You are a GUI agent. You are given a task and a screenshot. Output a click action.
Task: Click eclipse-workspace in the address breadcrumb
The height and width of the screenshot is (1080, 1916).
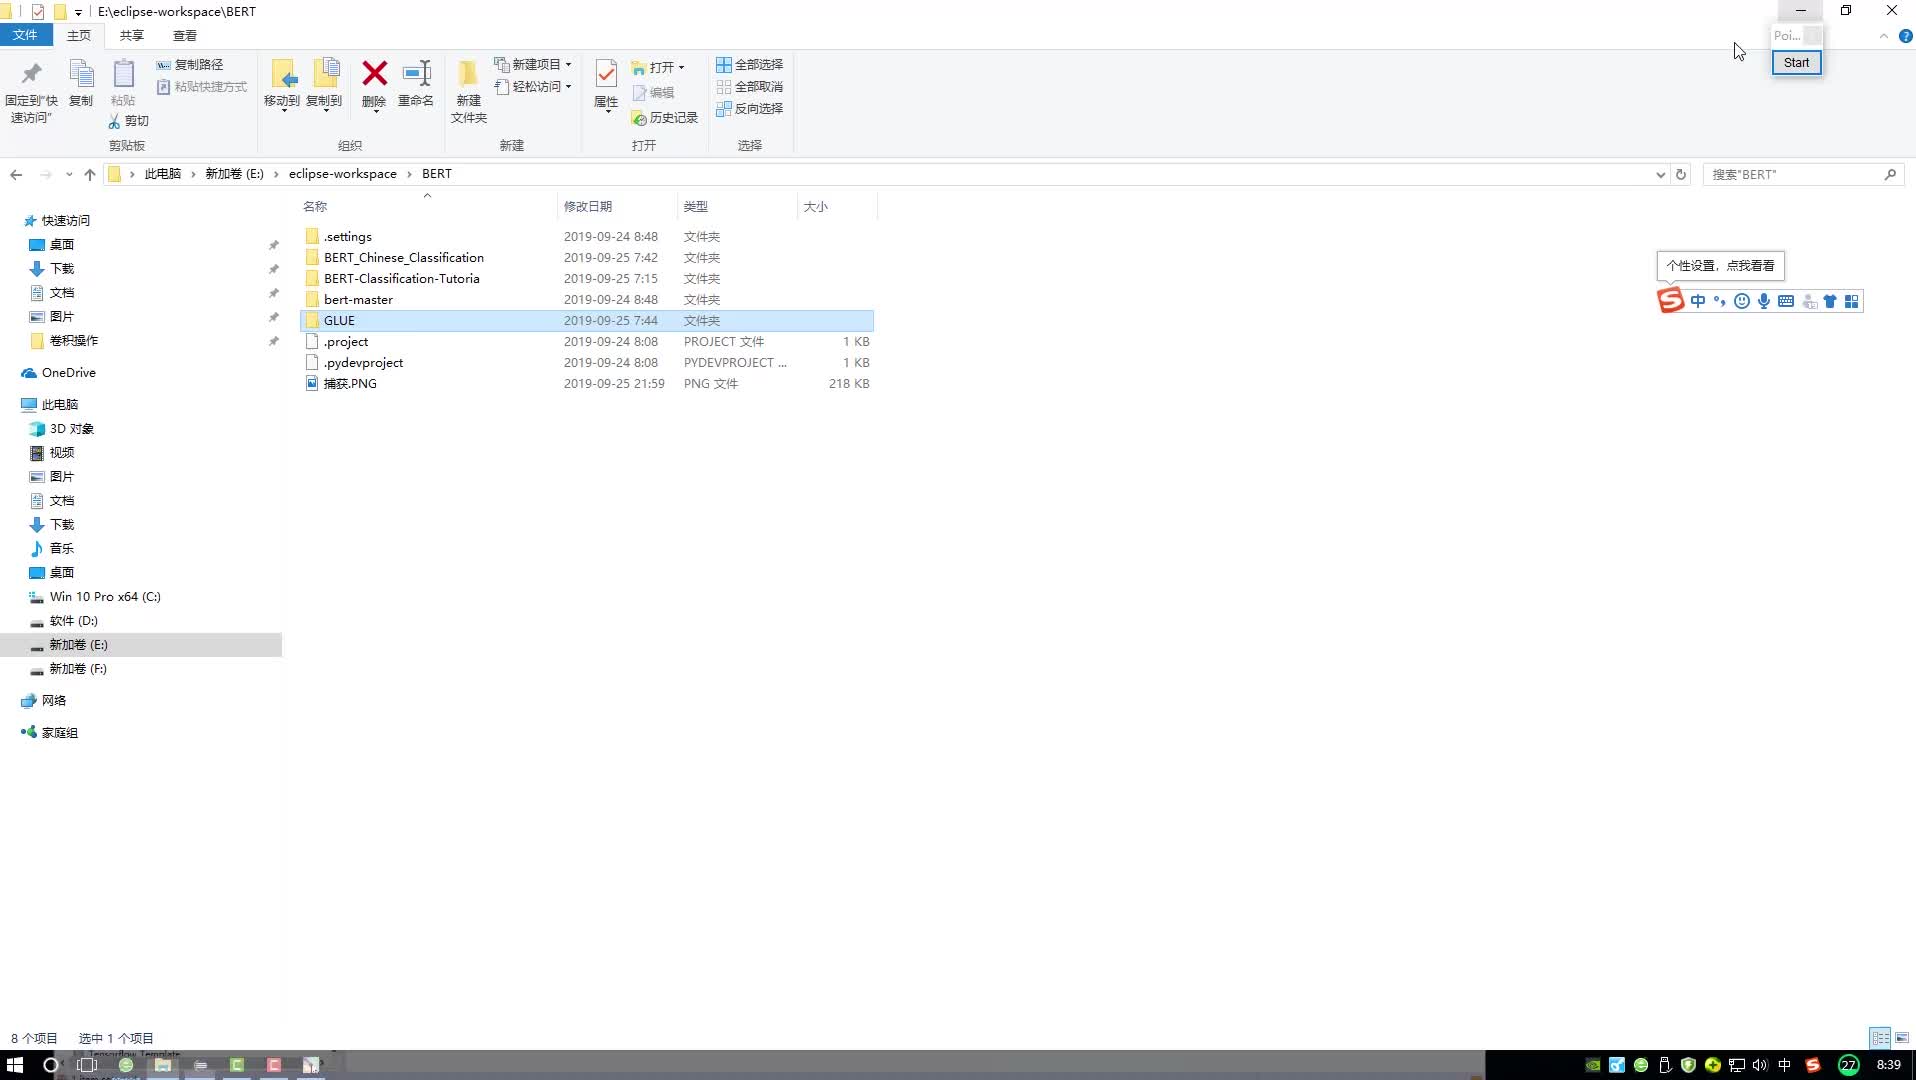pos(342,174)
